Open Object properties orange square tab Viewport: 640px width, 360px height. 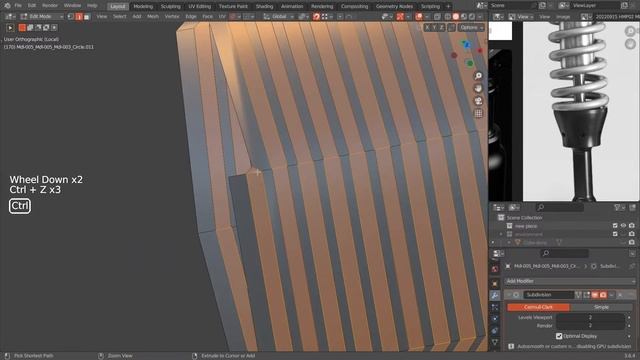coord(495,283)
